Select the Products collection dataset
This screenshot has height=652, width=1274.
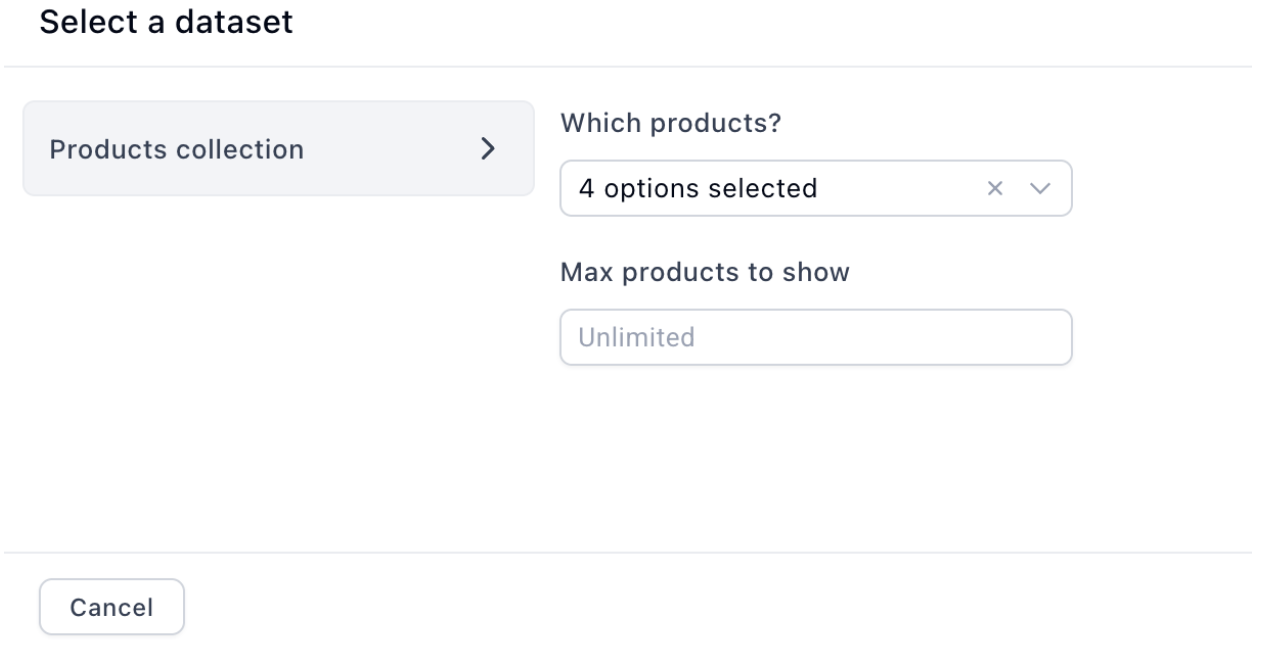click(278, 148)
